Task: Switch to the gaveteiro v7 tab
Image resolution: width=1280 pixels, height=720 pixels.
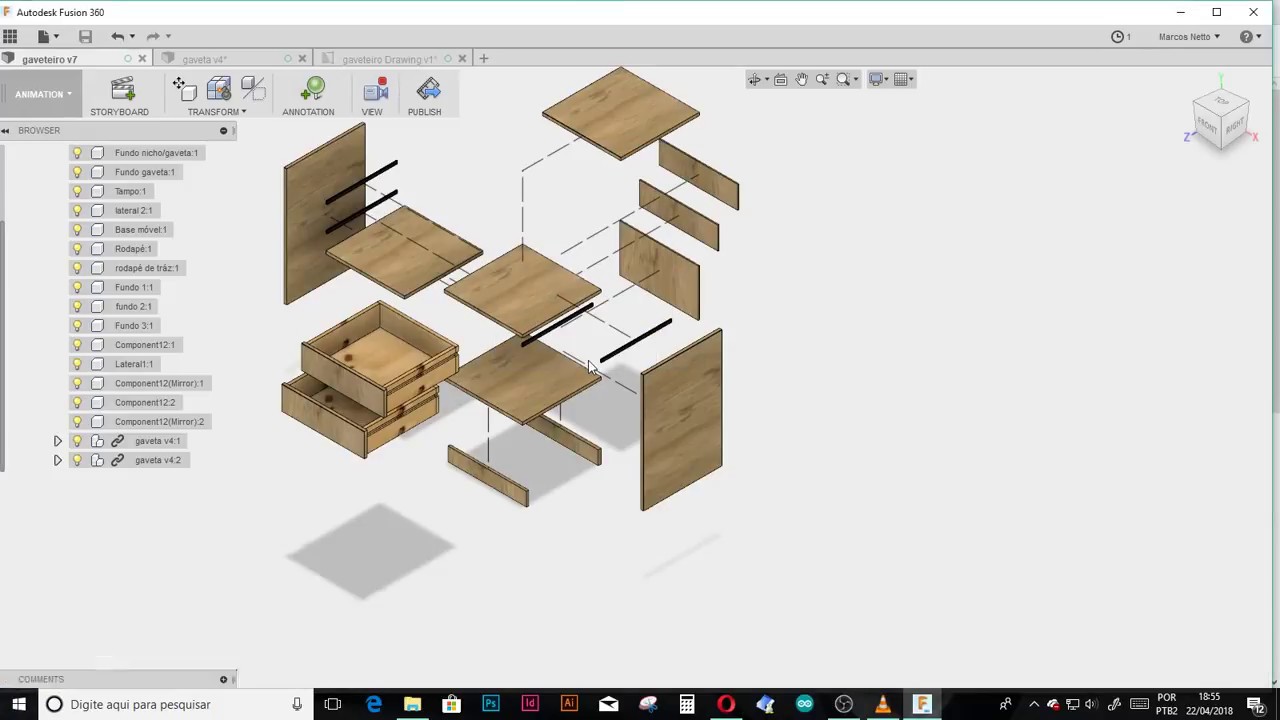Action: (x=50, y=59)
